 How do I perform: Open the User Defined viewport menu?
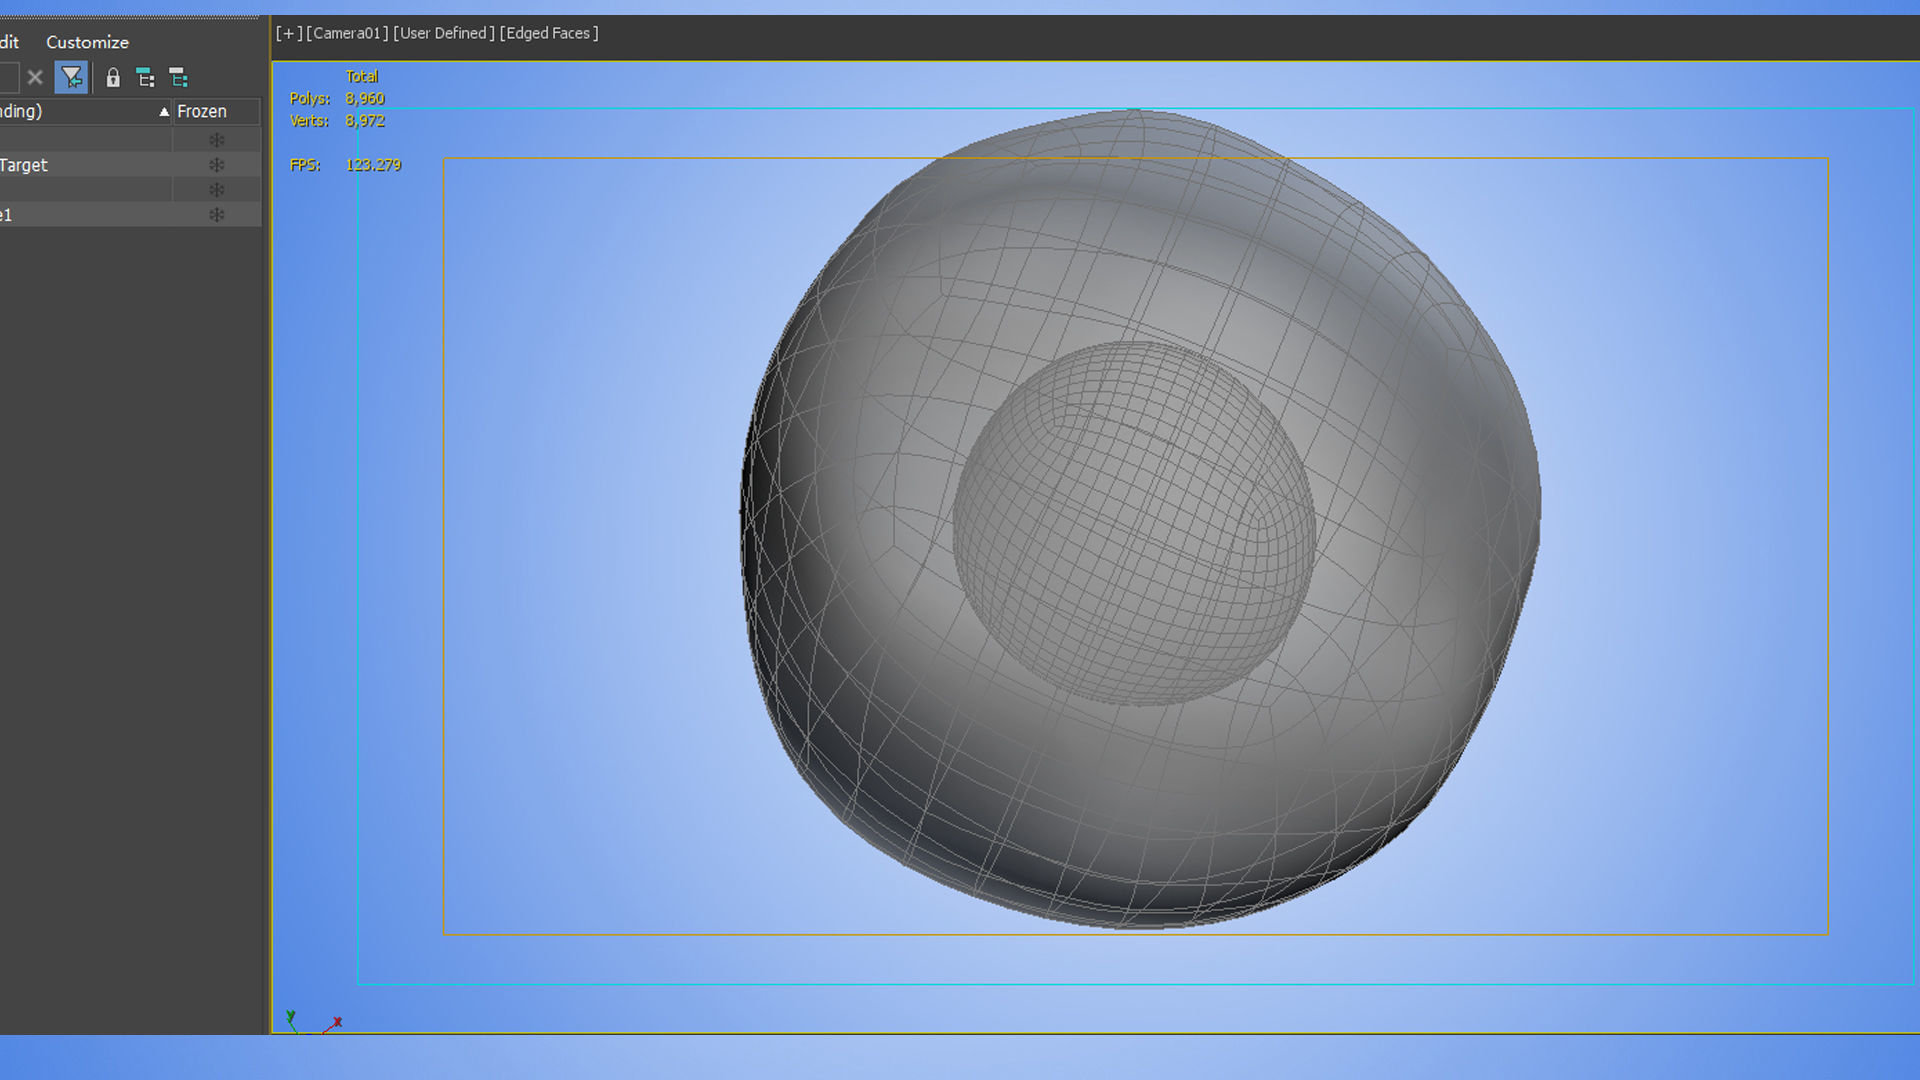[444, 33]
